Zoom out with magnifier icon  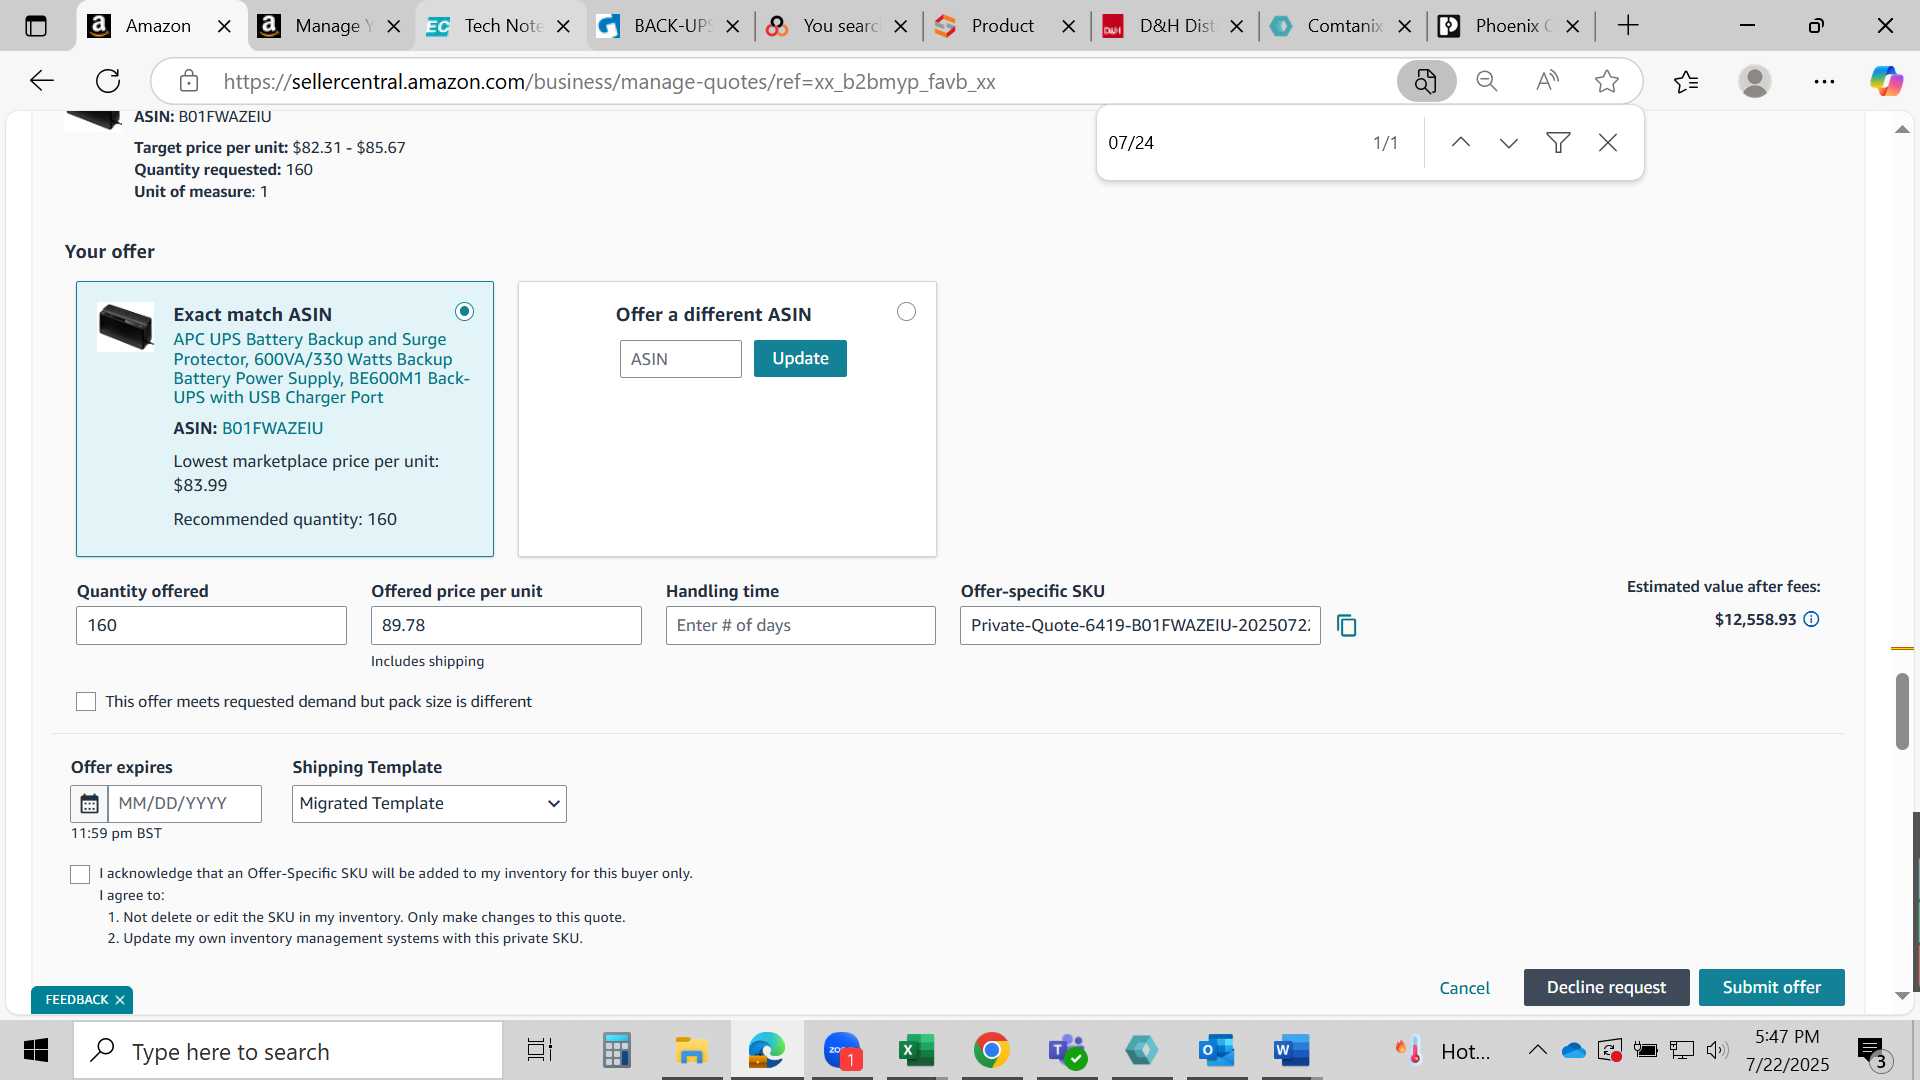1487,81
